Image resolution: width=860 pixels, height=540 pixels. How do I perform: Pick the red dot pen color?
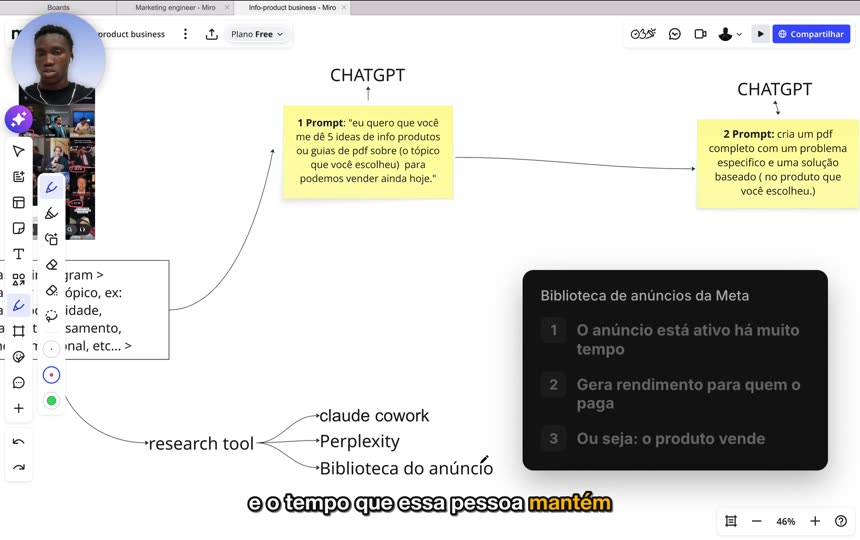[x=52, y=375]
